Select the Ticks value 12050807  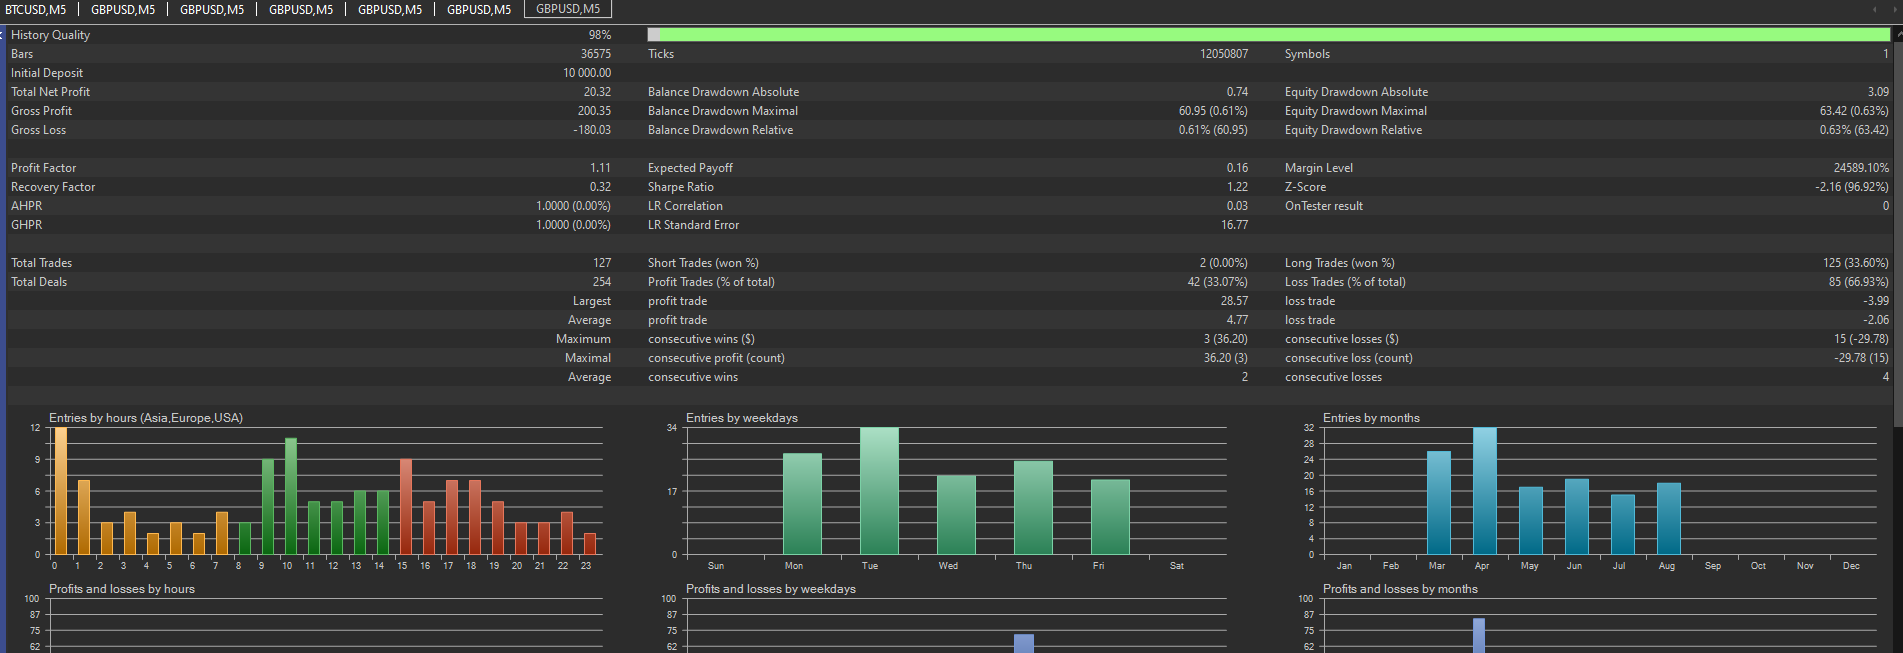[x=1224, y=54]
